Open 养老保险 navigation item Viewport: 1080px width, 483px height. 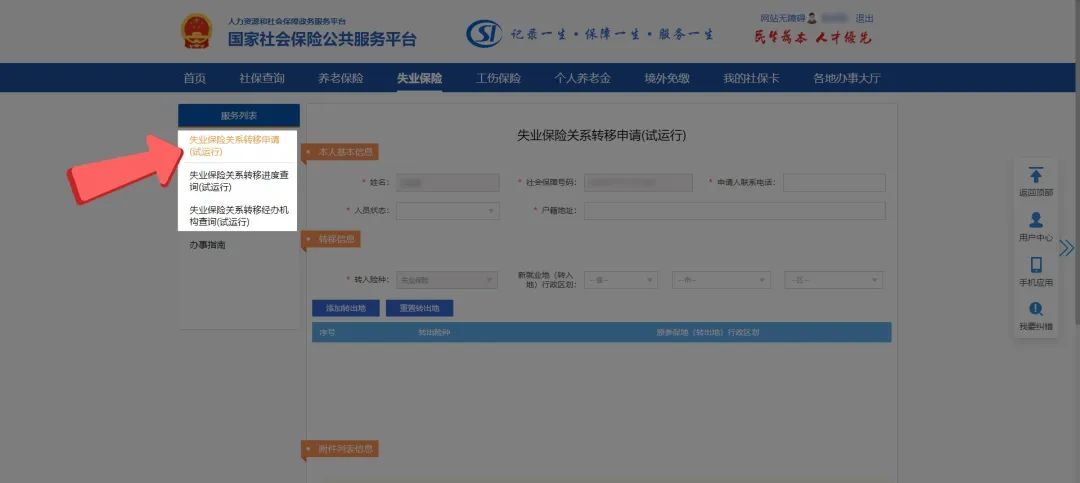pyautogui.click(x=340, y=78)
